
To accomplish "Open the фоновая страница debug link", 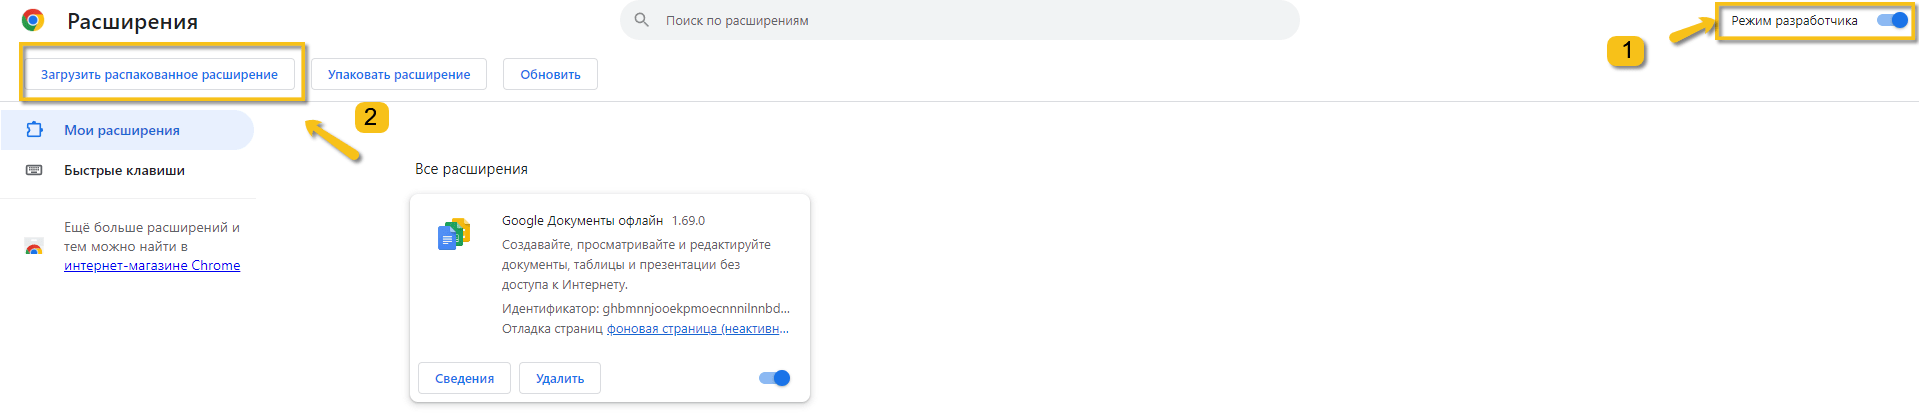I will 698,329.
